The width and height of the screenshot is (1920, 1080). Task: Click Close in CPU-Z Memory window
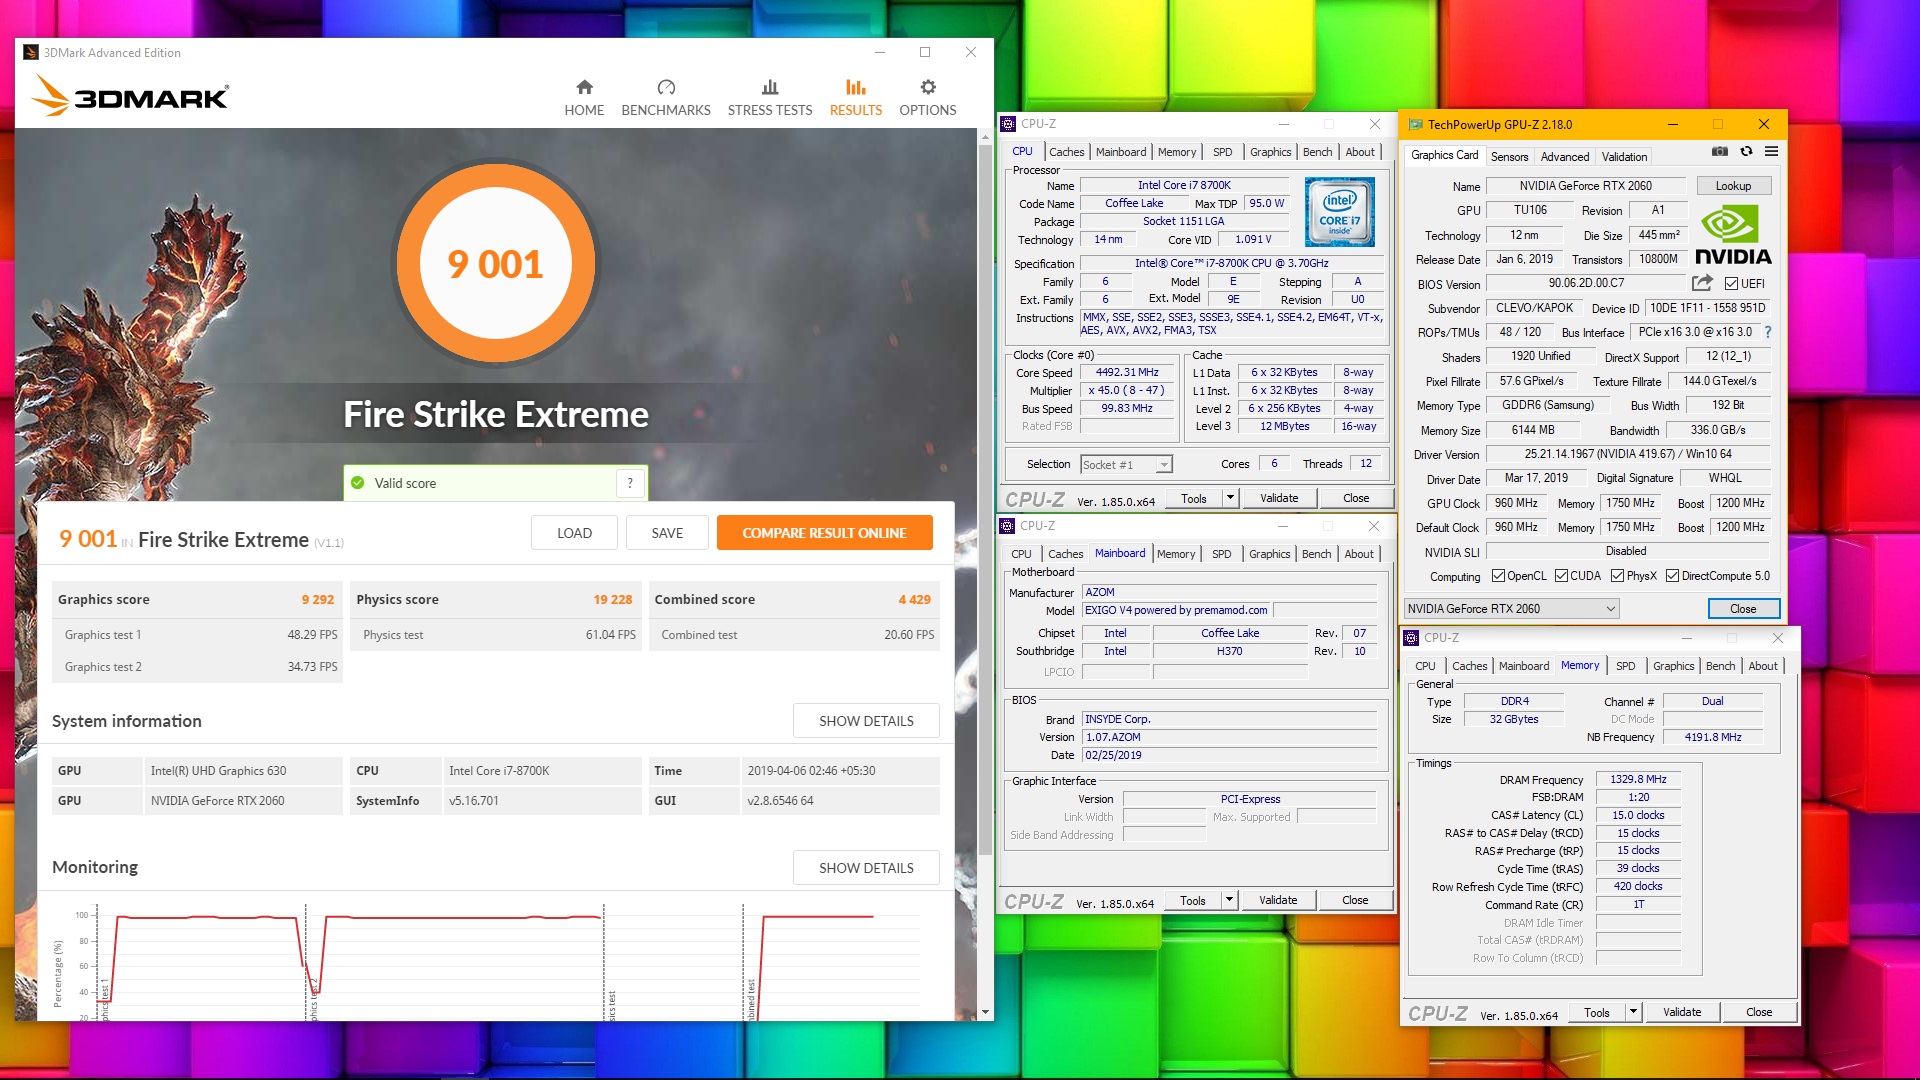tap(1758, 1012)
